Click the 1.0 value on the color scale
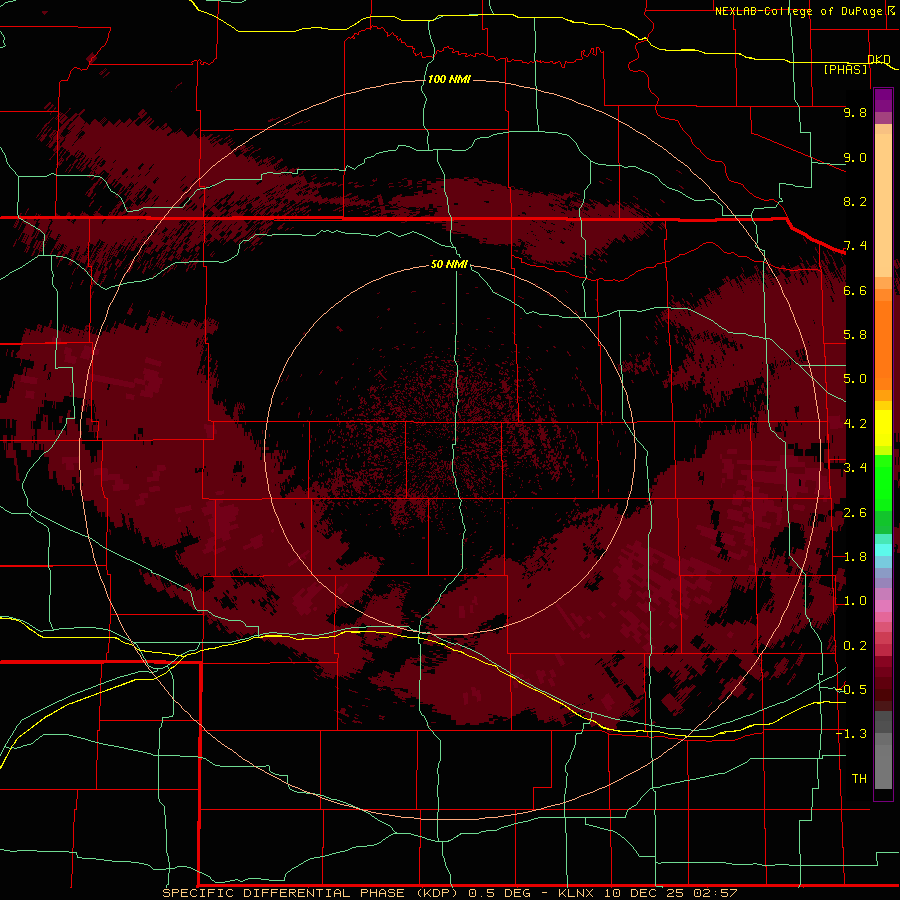The height and width of the screenshot is (900, 900). tap(855, 601)
